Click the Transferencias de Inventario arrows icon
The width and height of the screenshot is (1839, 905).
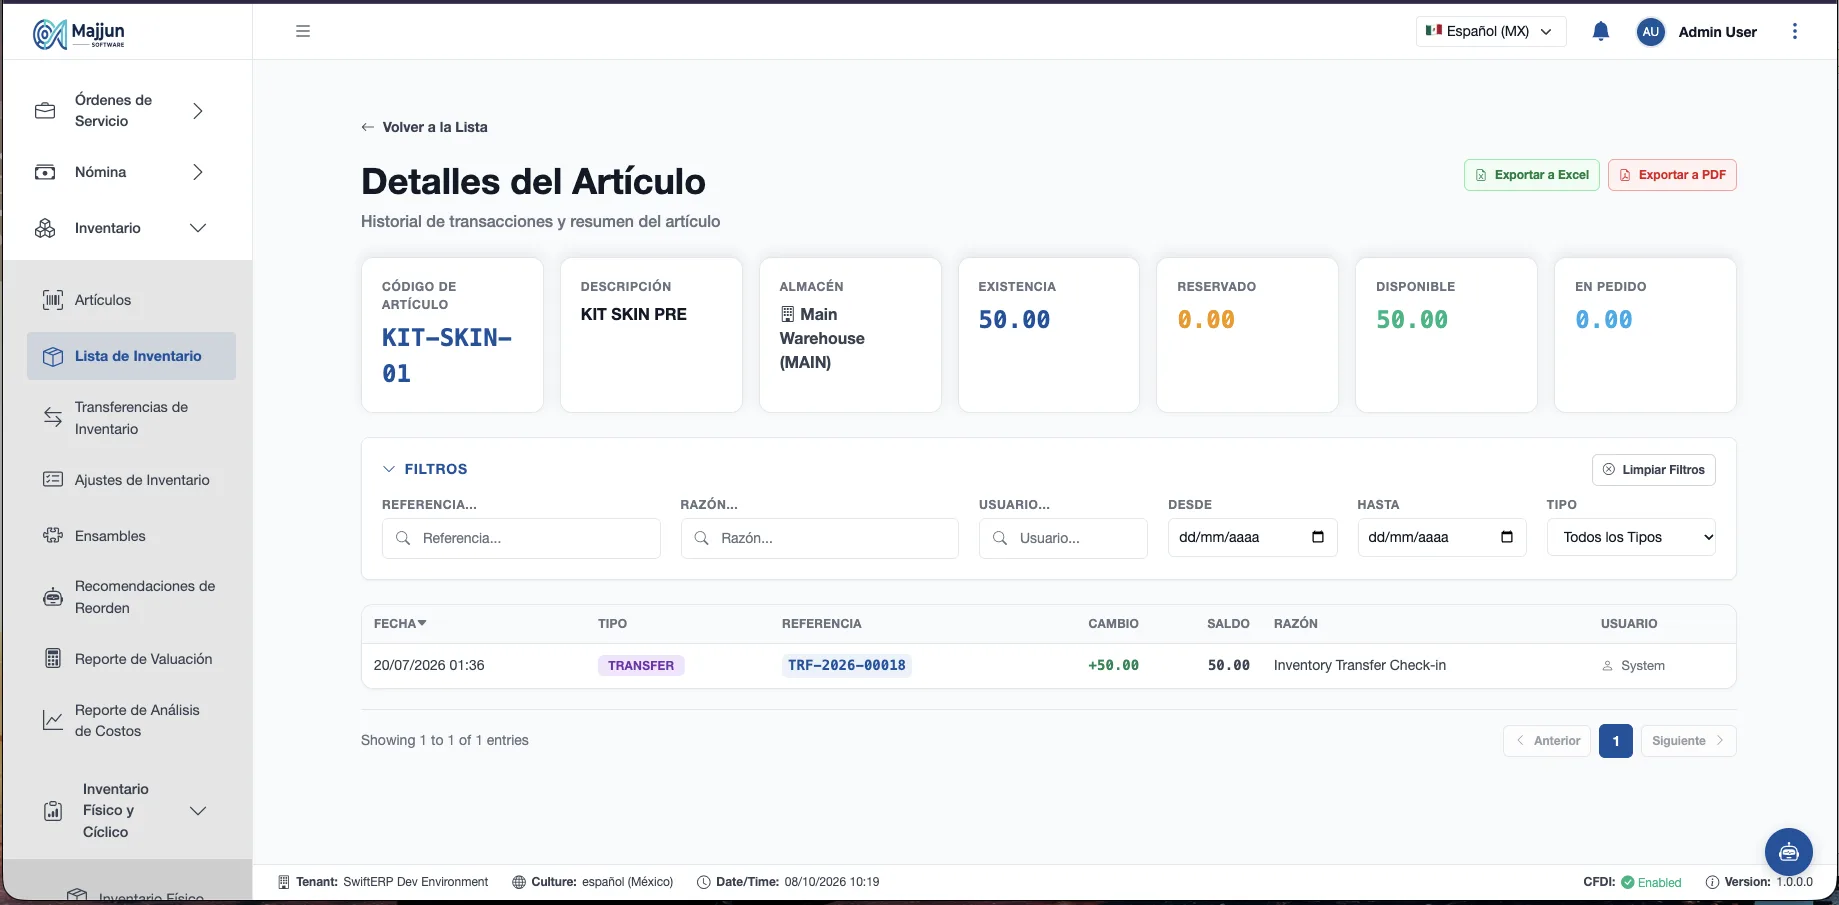point(53,418)
